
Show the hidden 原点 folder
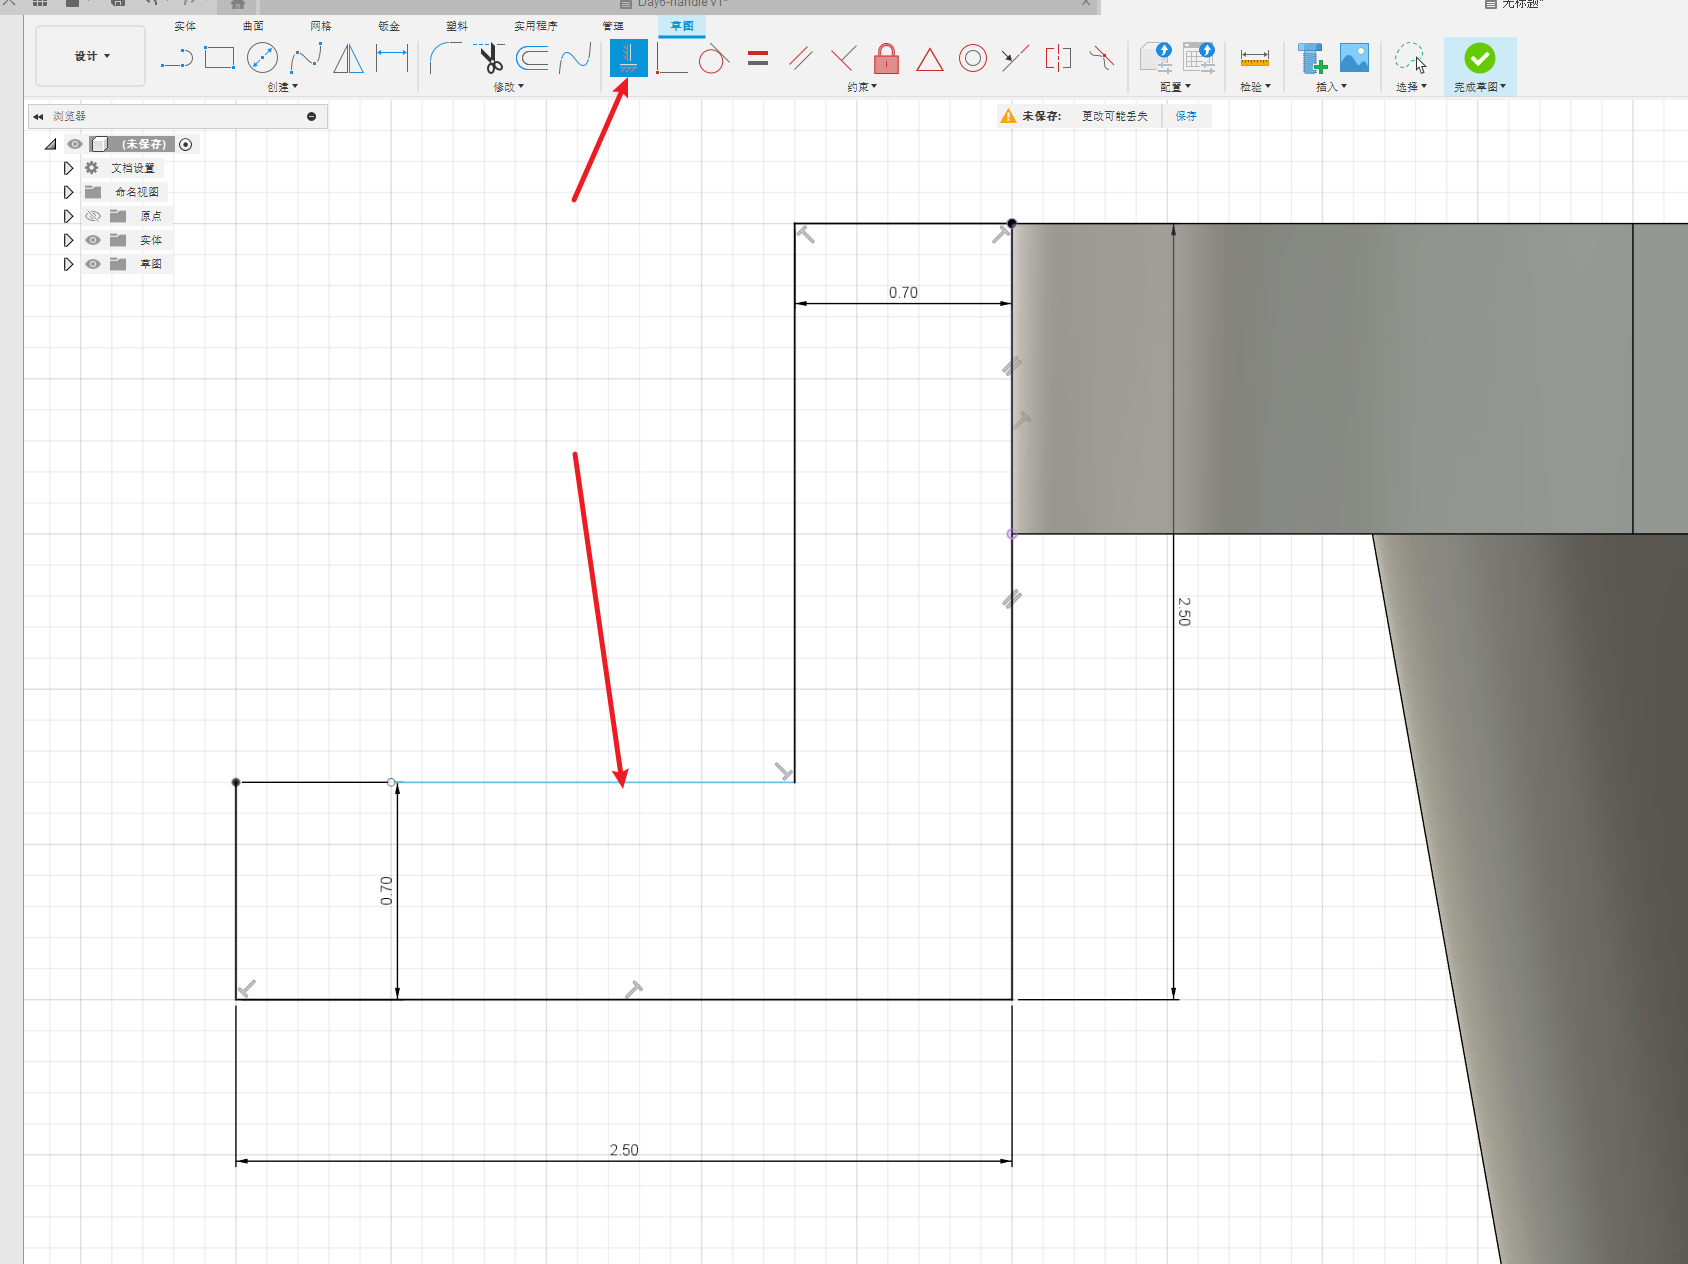93,216
